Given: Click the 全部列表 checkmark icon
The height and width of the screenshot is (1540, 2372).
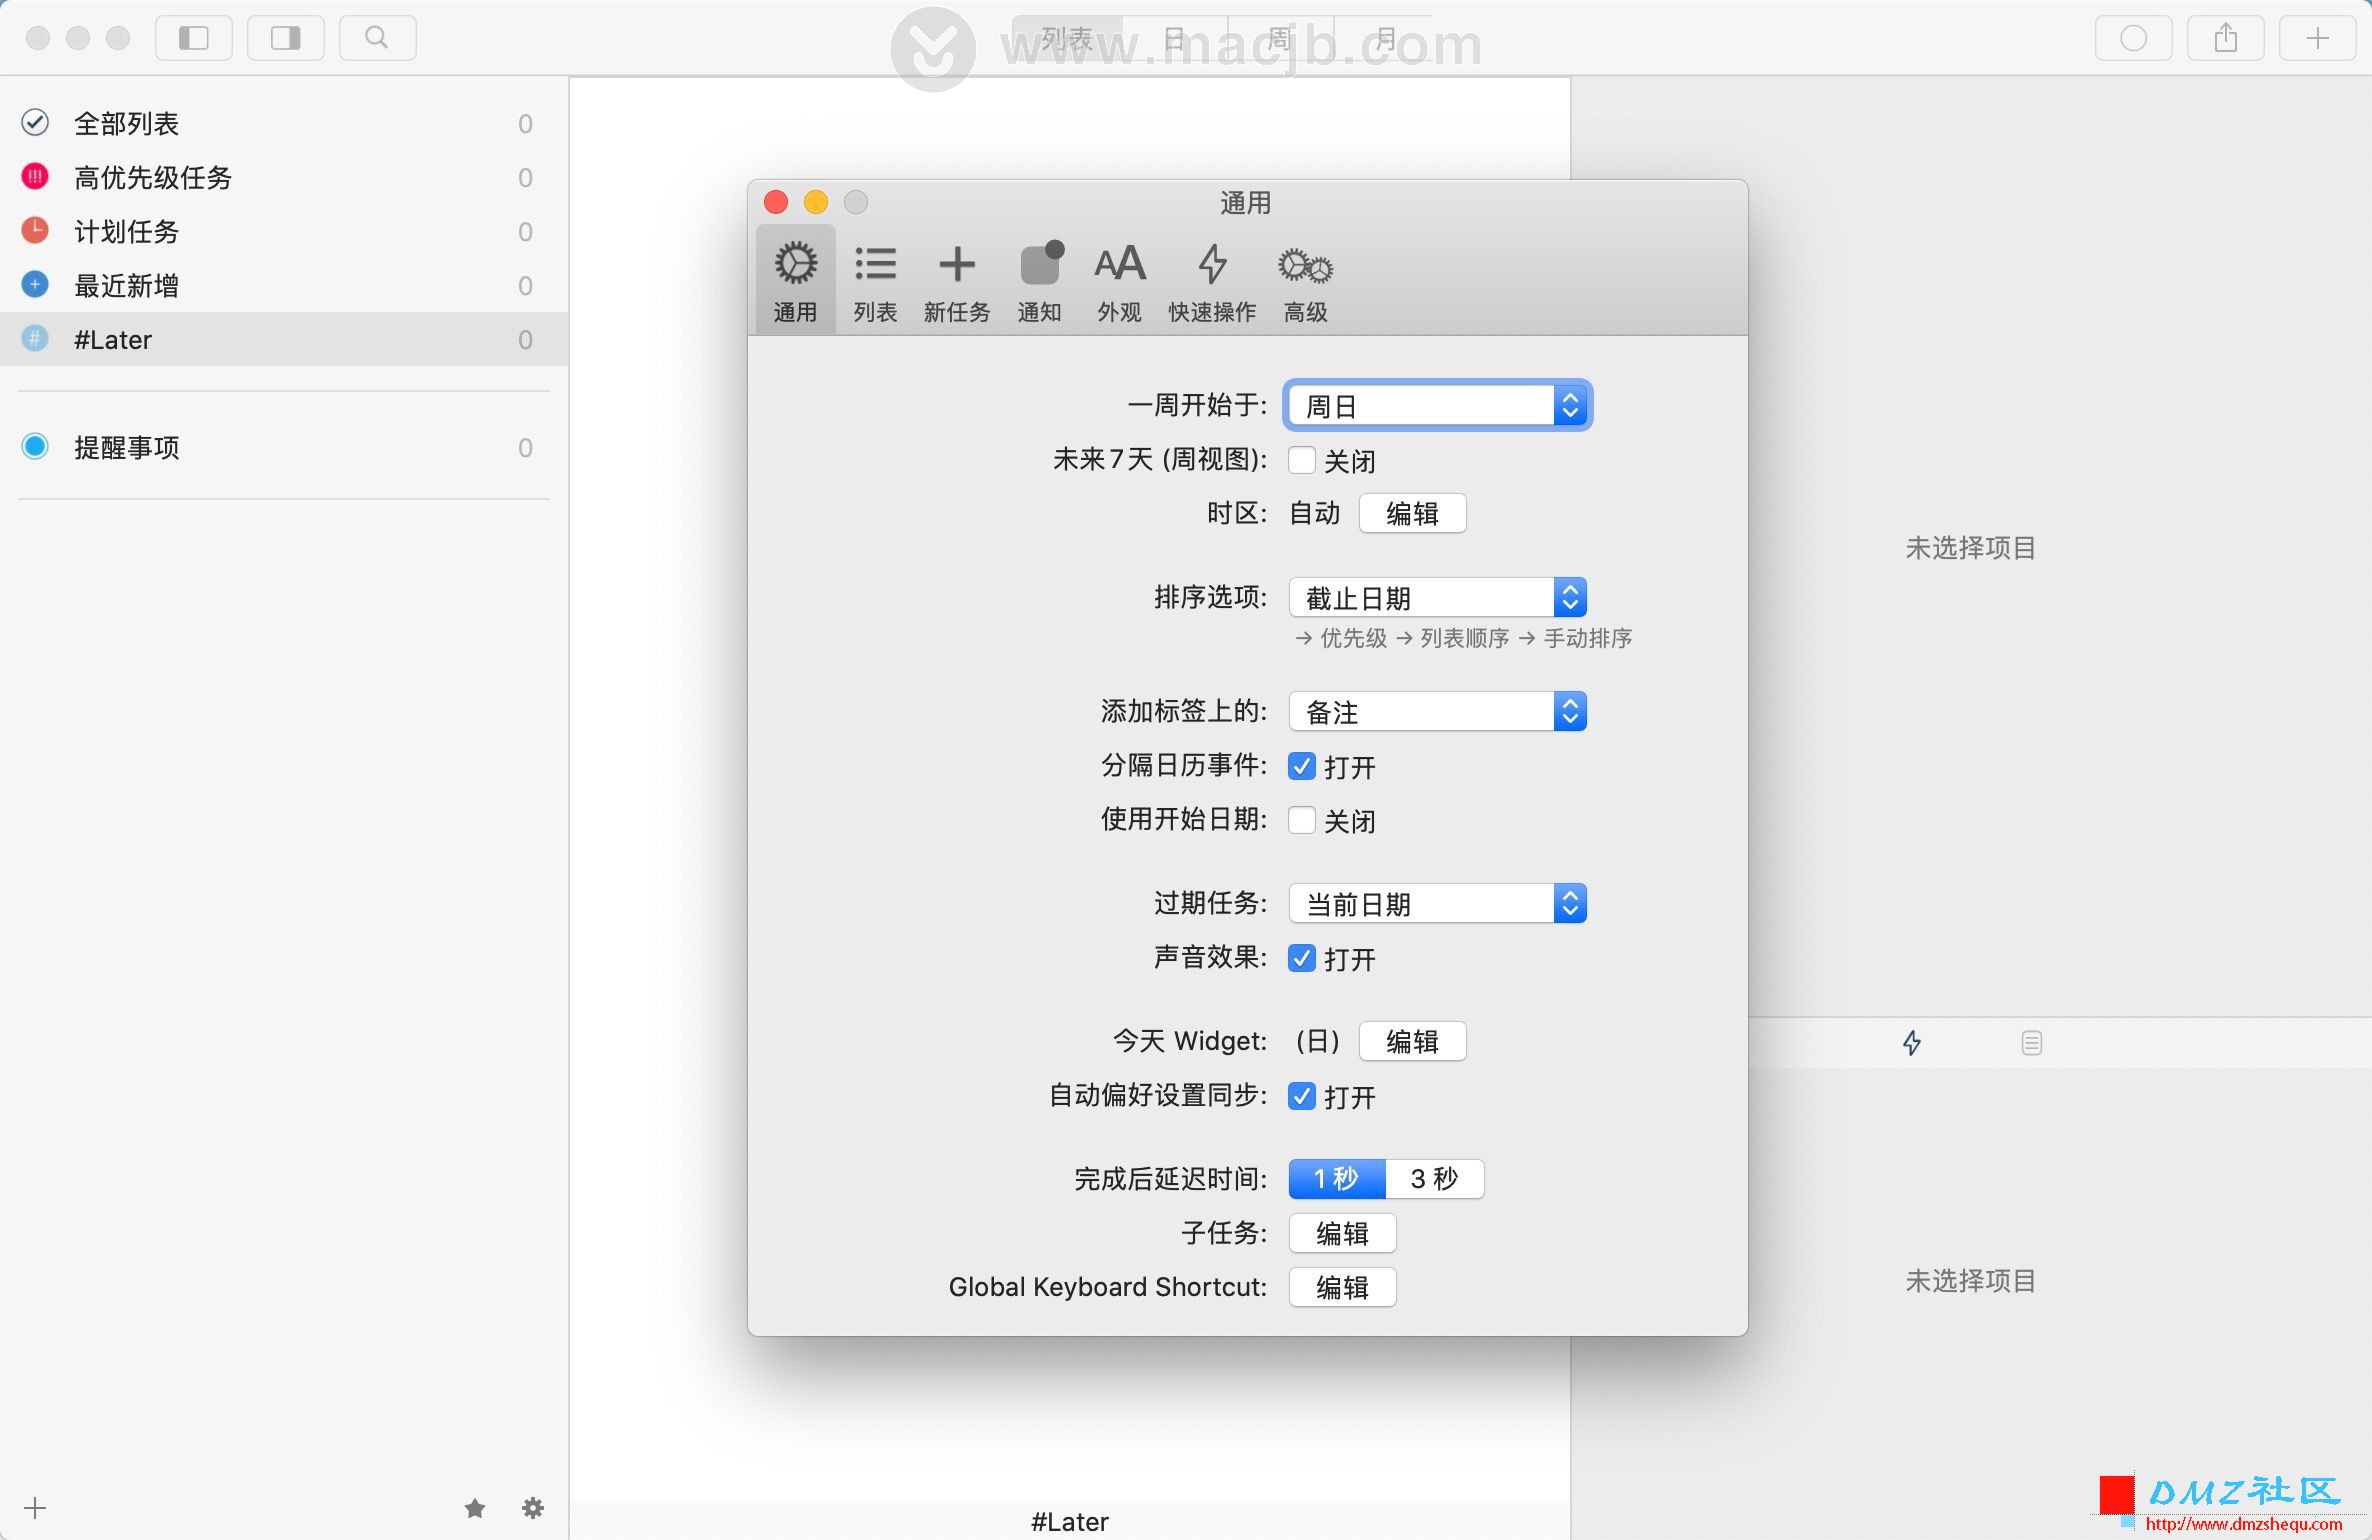Looking at the screenshot, I should point(35,122).
